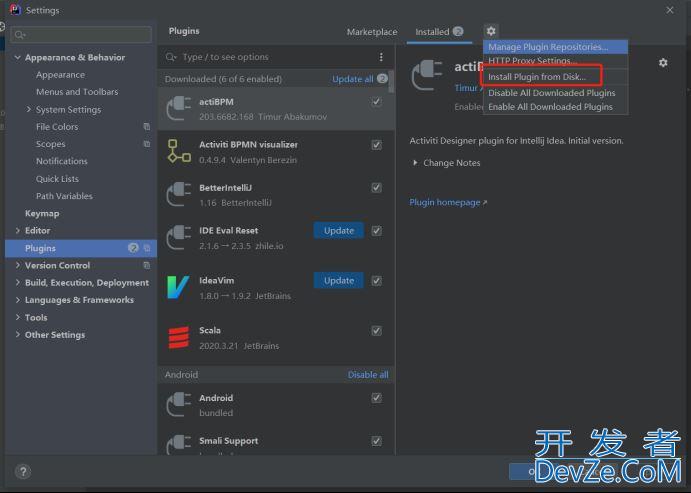Choose Disable All Downloaded Plugins
Viewport: 691px width, 493px height.
pyautogui.click(x=555, y=93)
